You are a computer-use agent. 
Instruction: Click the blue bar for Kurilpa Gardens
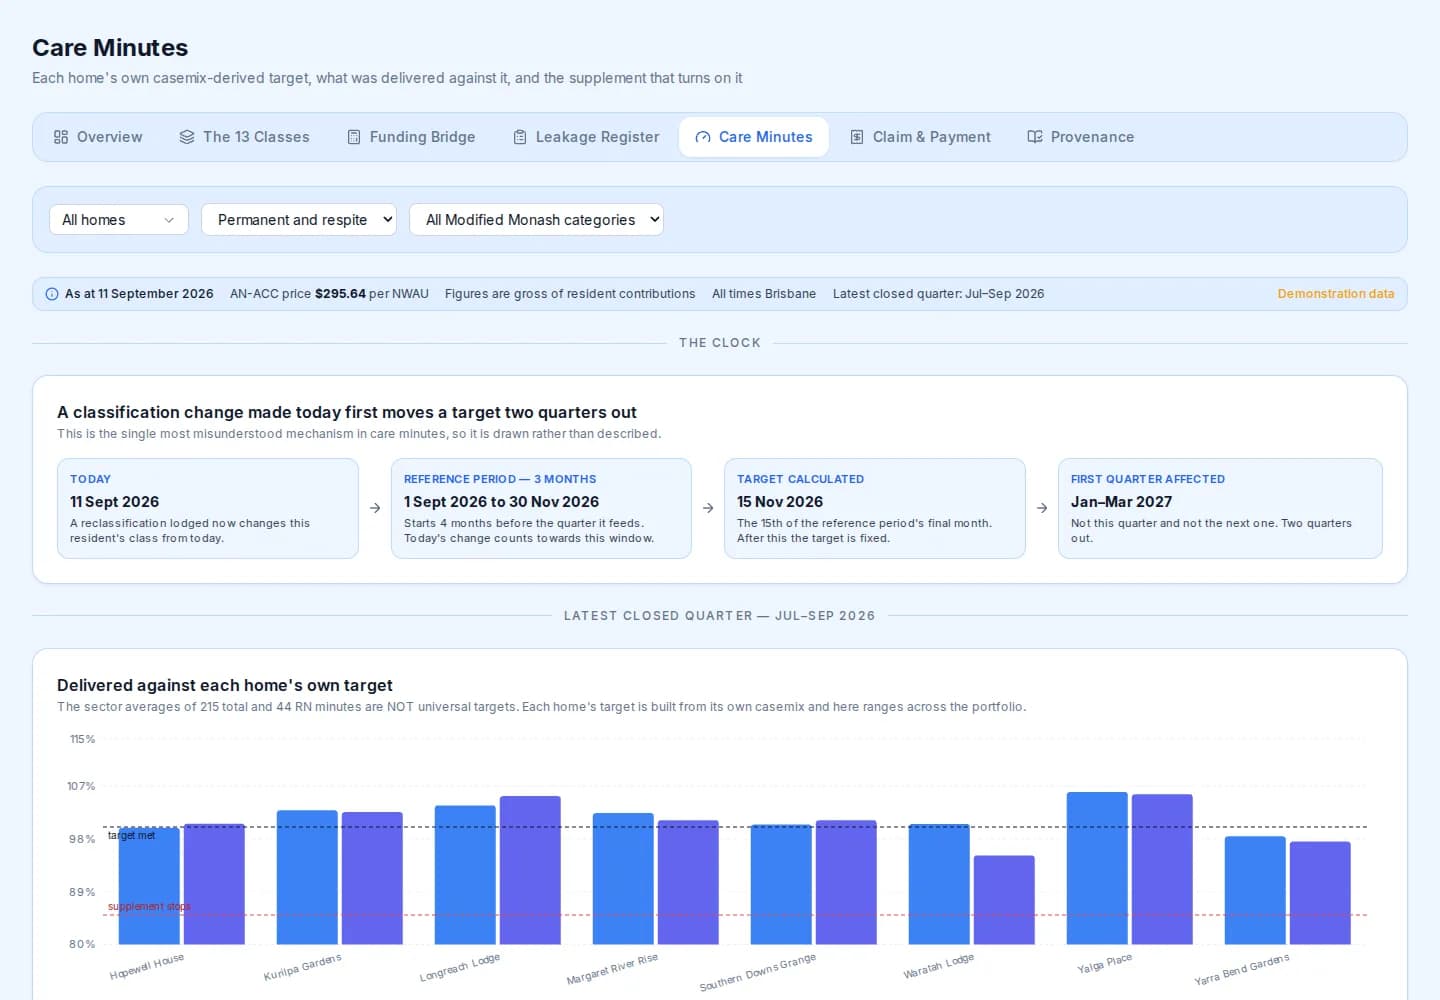307,877
